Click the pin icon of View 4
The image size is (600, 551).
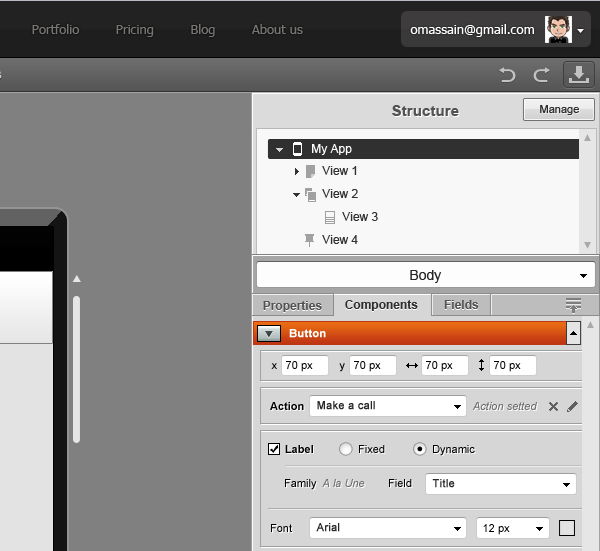310,240
